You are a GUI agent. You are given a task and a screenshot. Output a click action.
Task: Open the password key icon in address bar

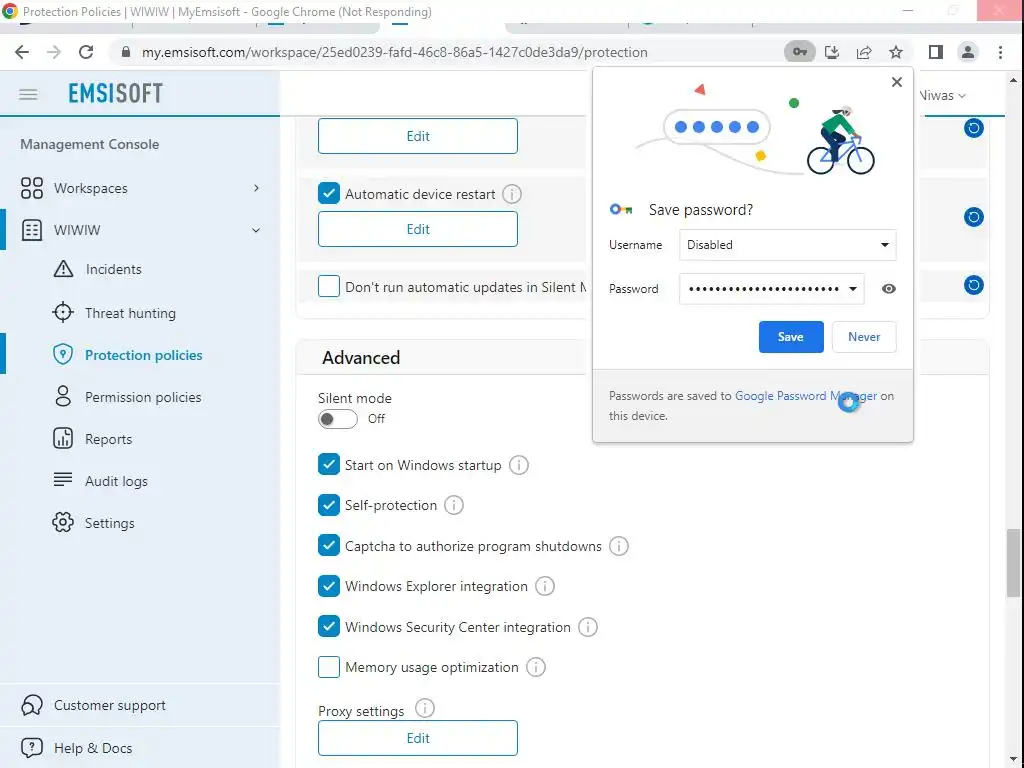click(800, 52)
